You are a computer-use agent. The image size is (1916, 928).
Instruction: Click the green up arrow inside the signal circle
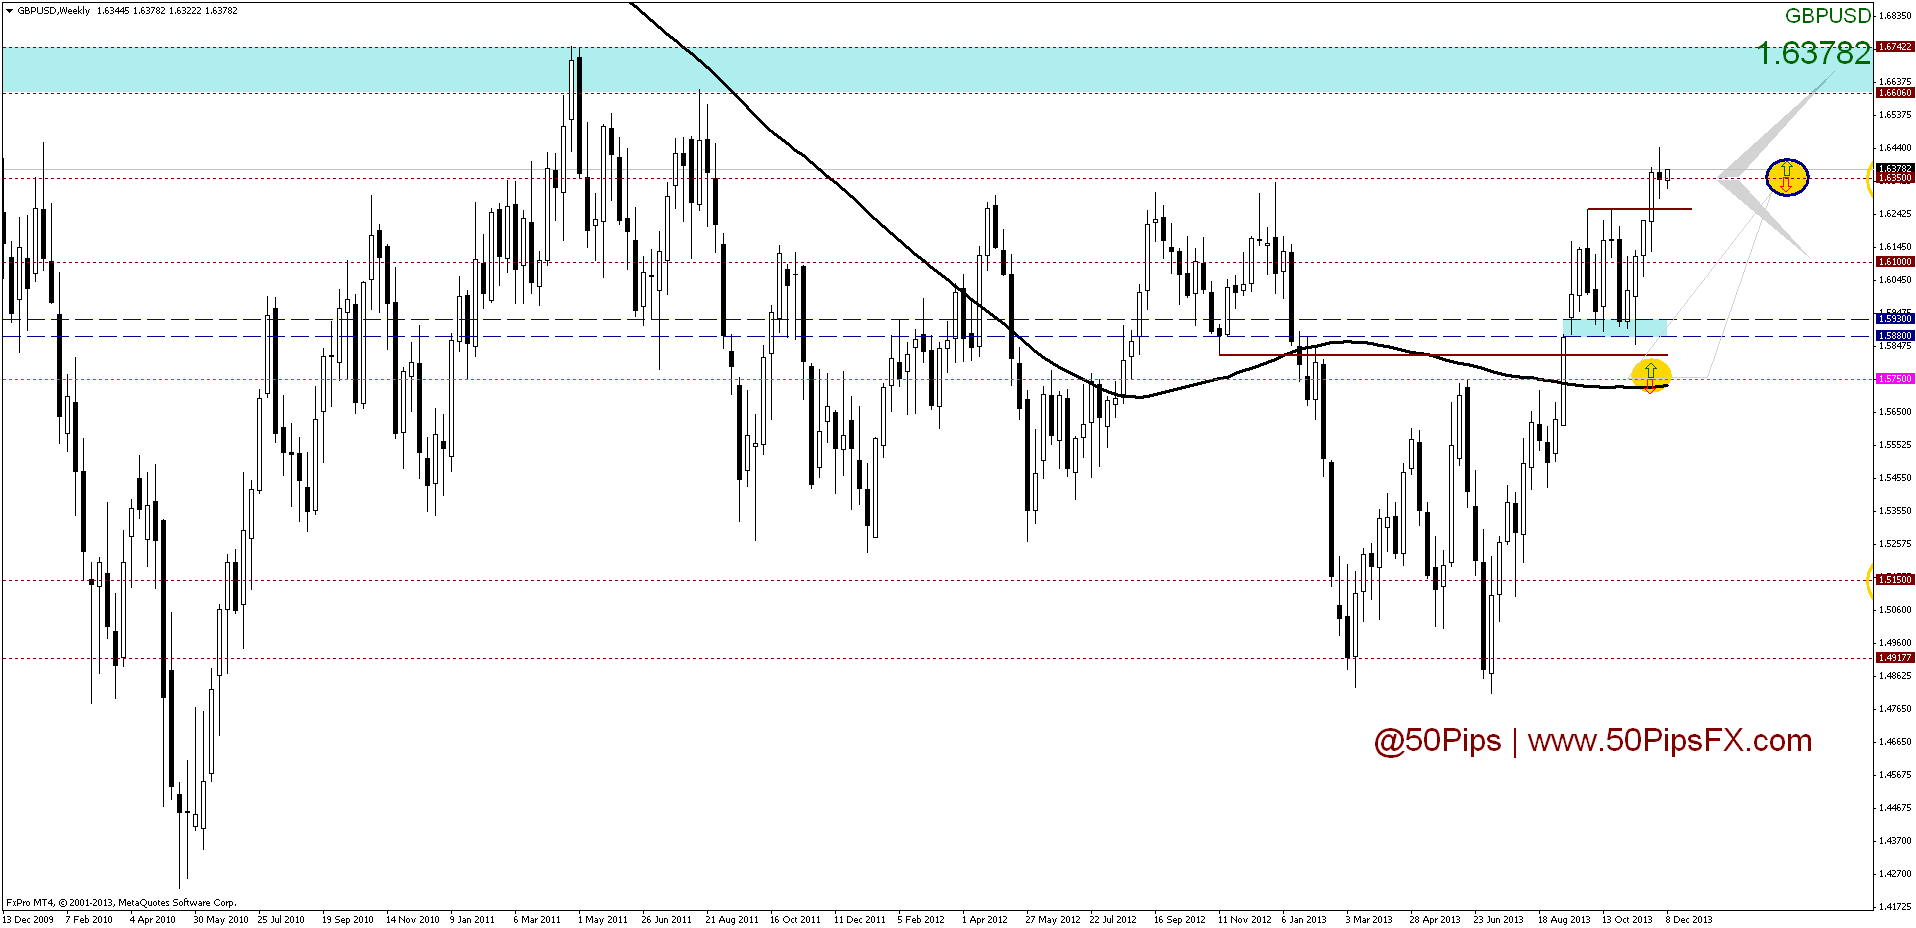tap(1787, 168)
